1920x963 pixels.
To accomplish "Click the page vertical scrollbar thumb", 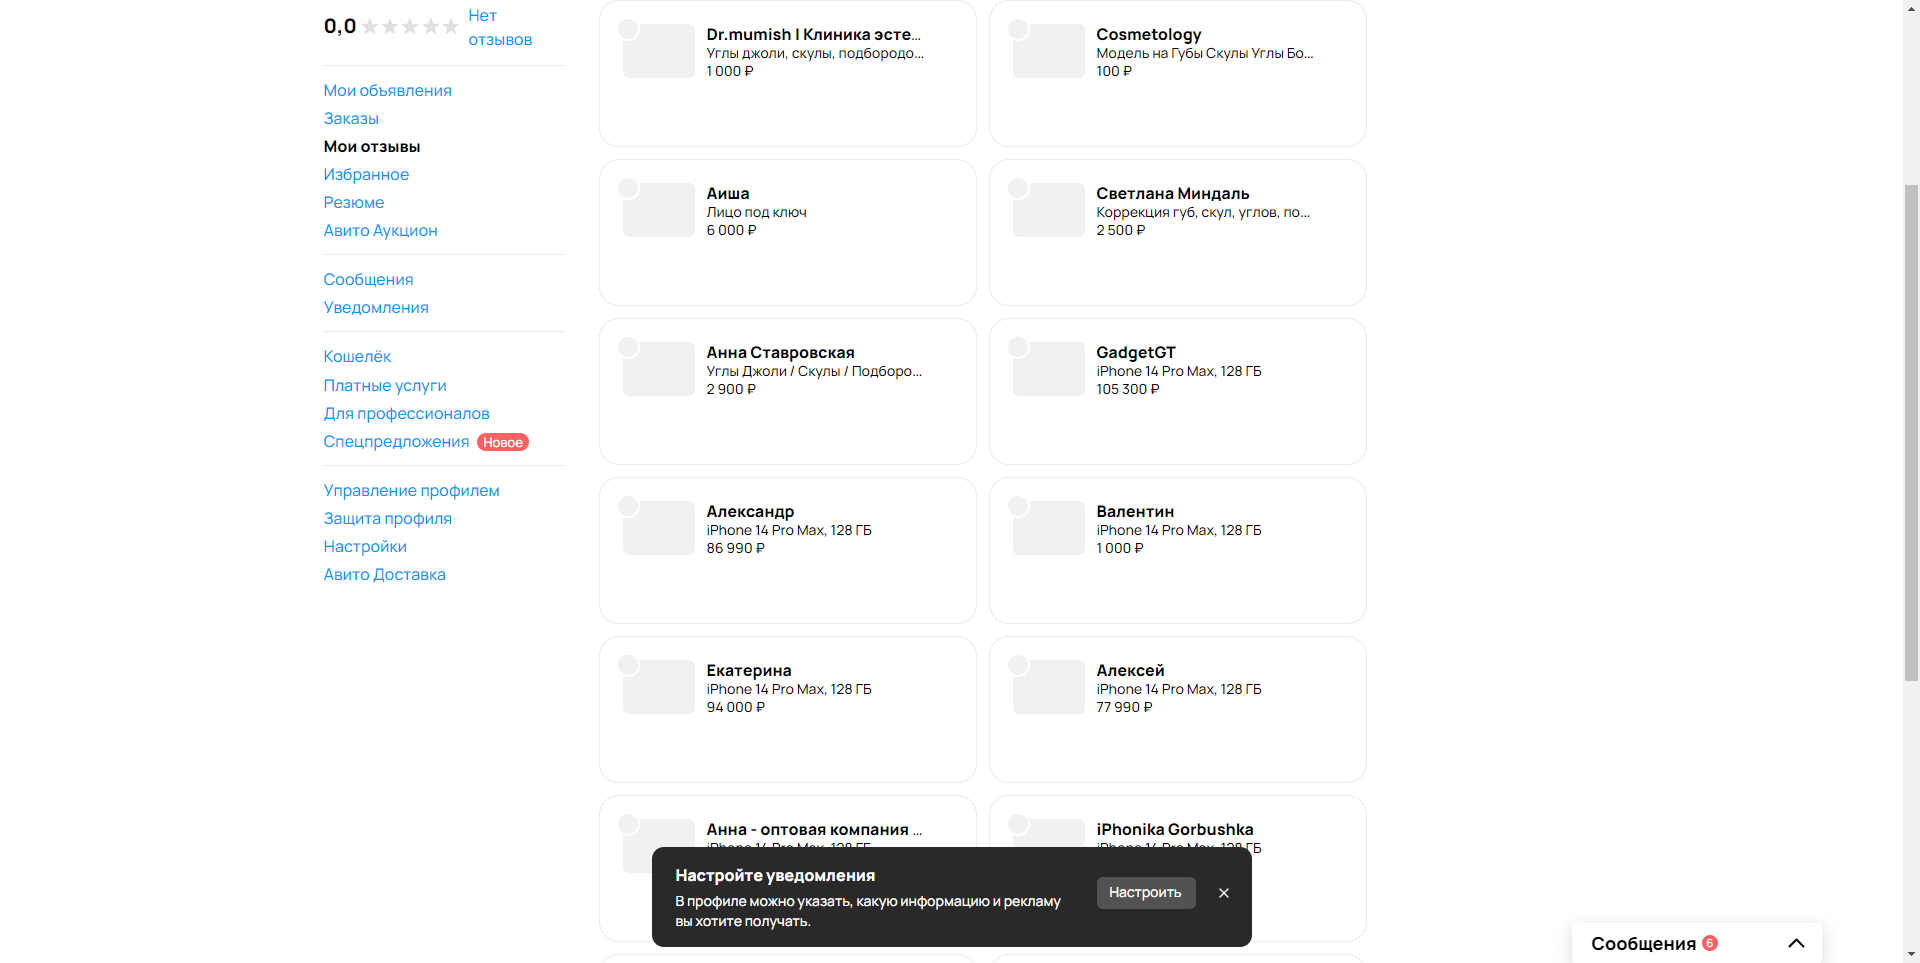I will click(x=1911, y=432).
